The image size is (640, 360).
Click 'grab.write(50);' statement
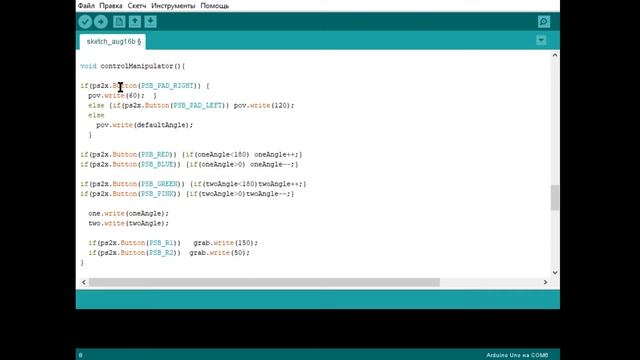[220, 253]
